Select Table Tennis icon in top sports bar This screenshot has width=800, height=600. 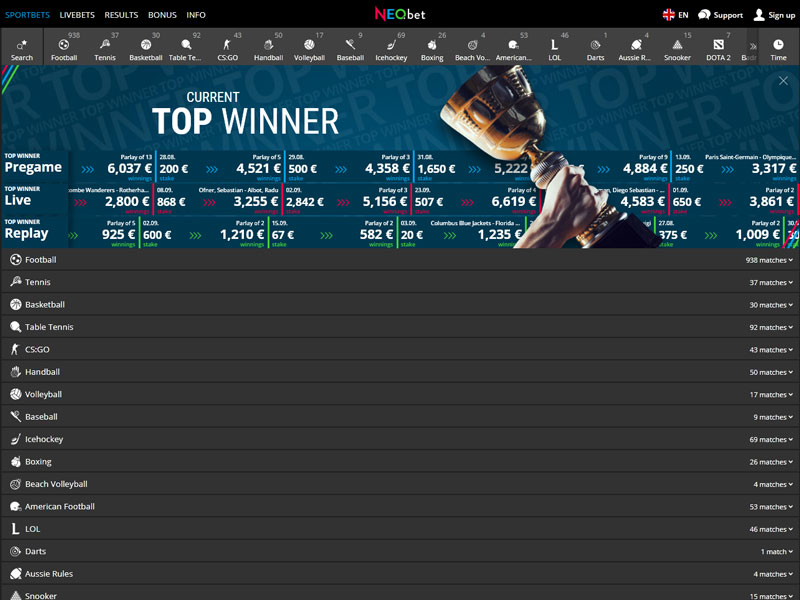point(186,45)
